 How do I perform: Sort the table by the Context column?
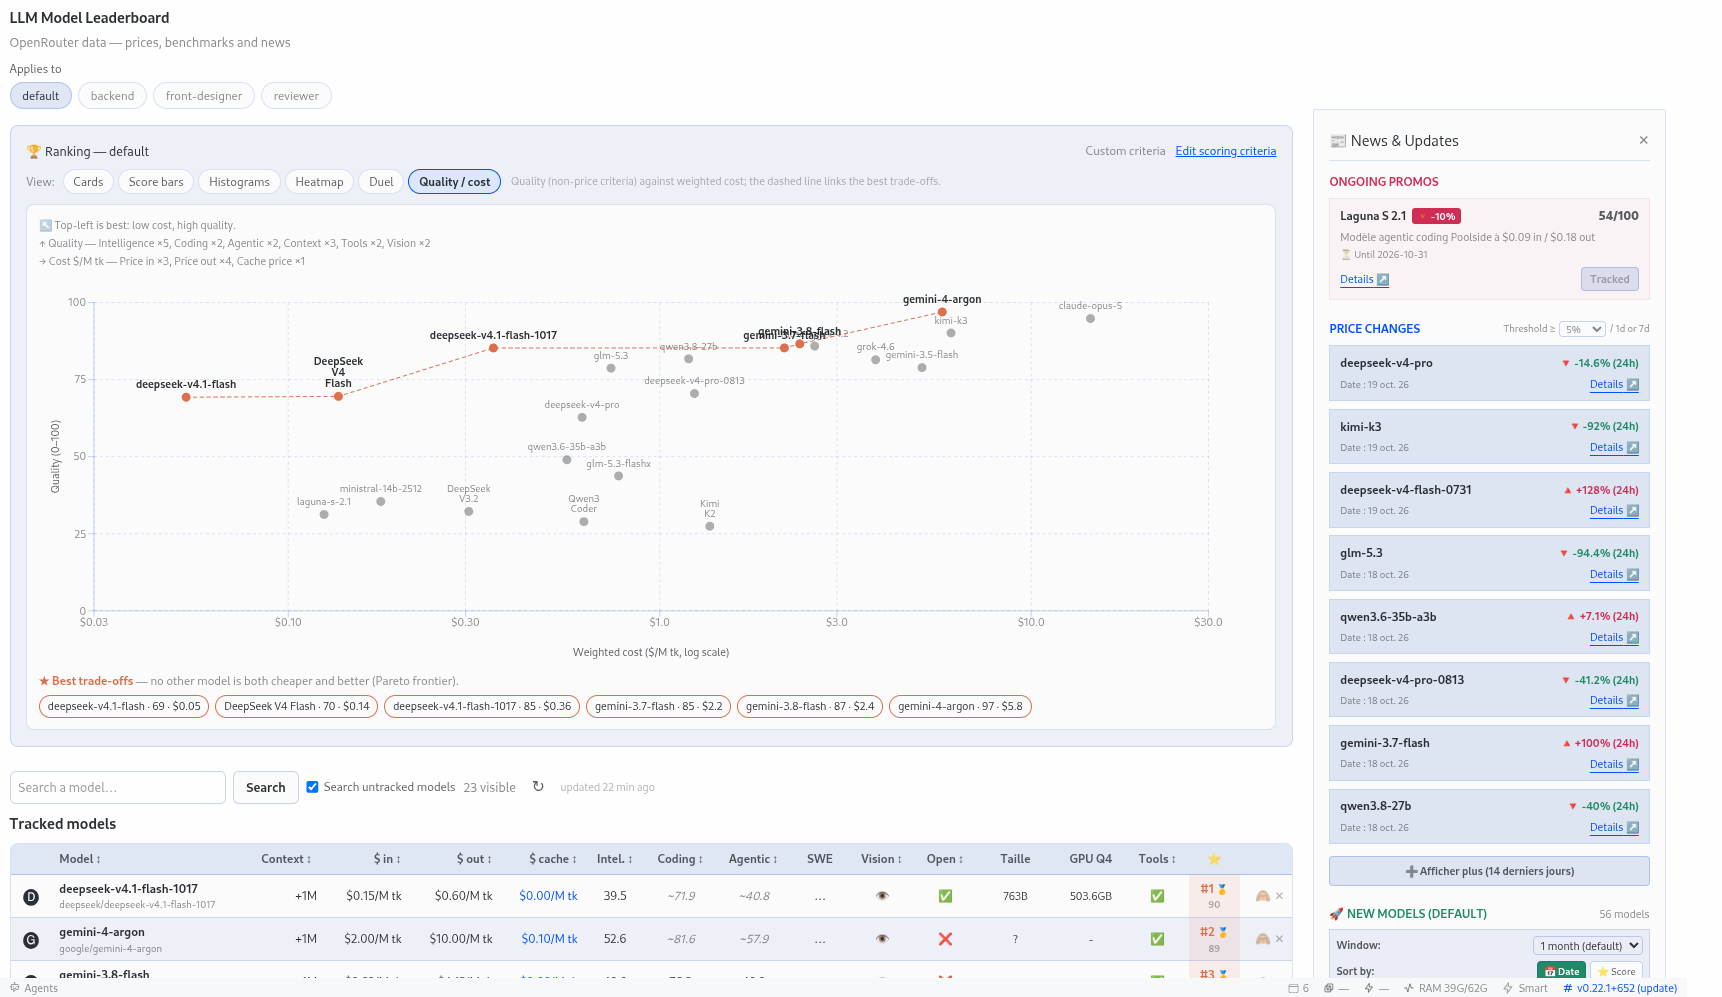[x=286, y=859]
